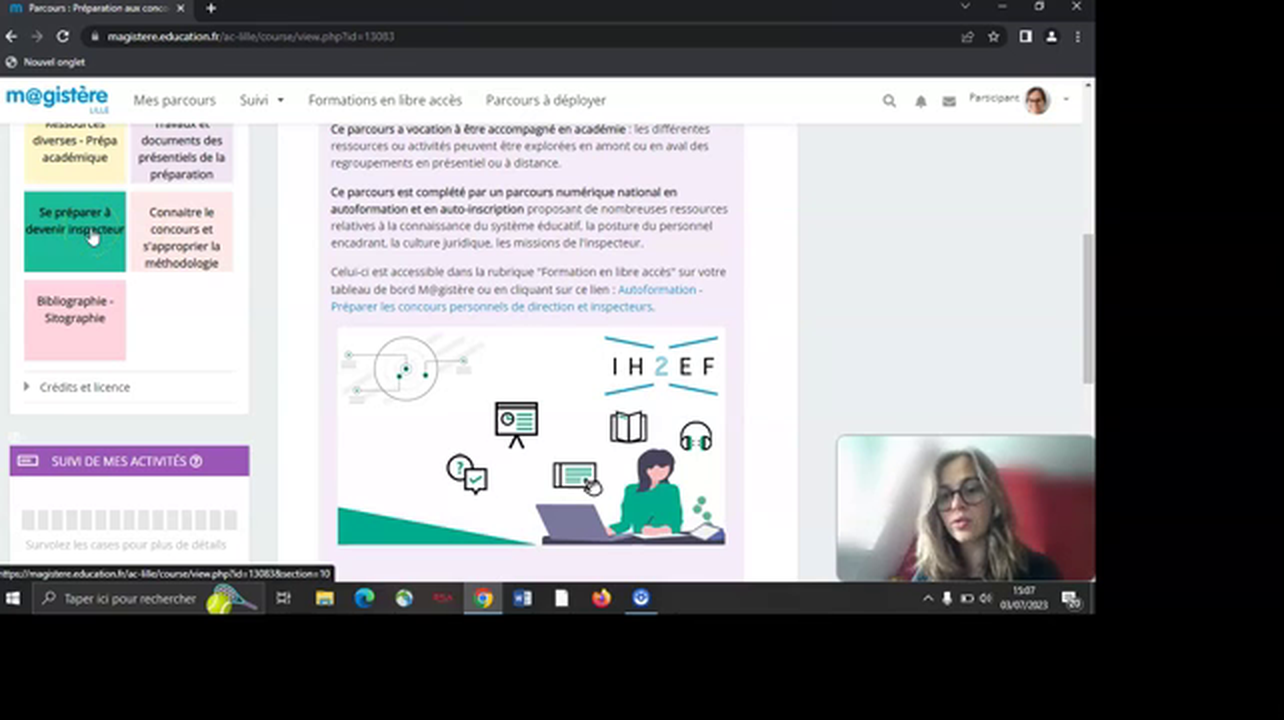Select the 'Bibliographie - Sitographie' tile
1284x720 pixels.
(x=74, y=309)
